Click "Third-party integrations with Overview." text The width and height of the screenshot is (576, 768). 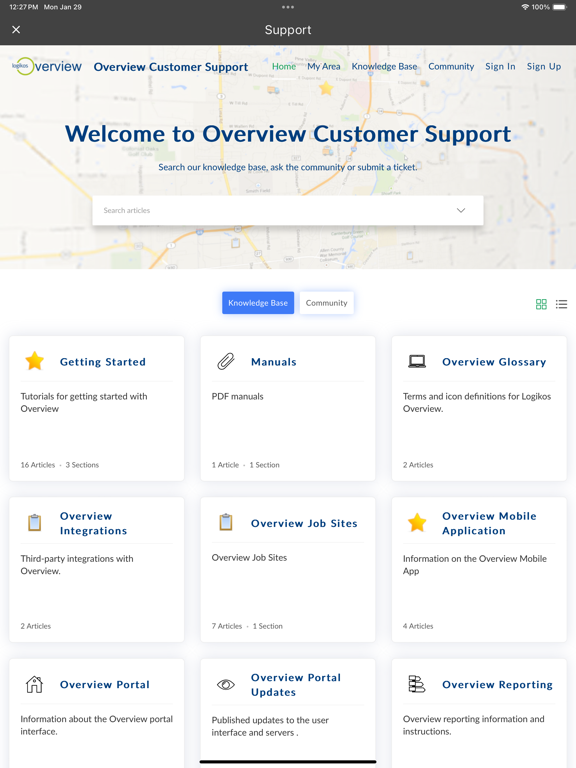pyautogui.click(x=77, y=565)
